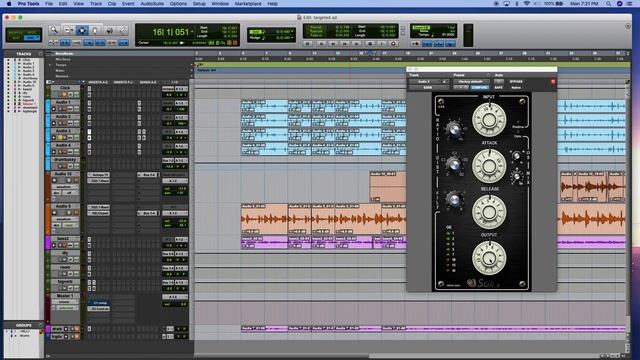Open the Window menu
This screenshot has height=360, width=640.
pyautogui.click(x=220, y=4)
